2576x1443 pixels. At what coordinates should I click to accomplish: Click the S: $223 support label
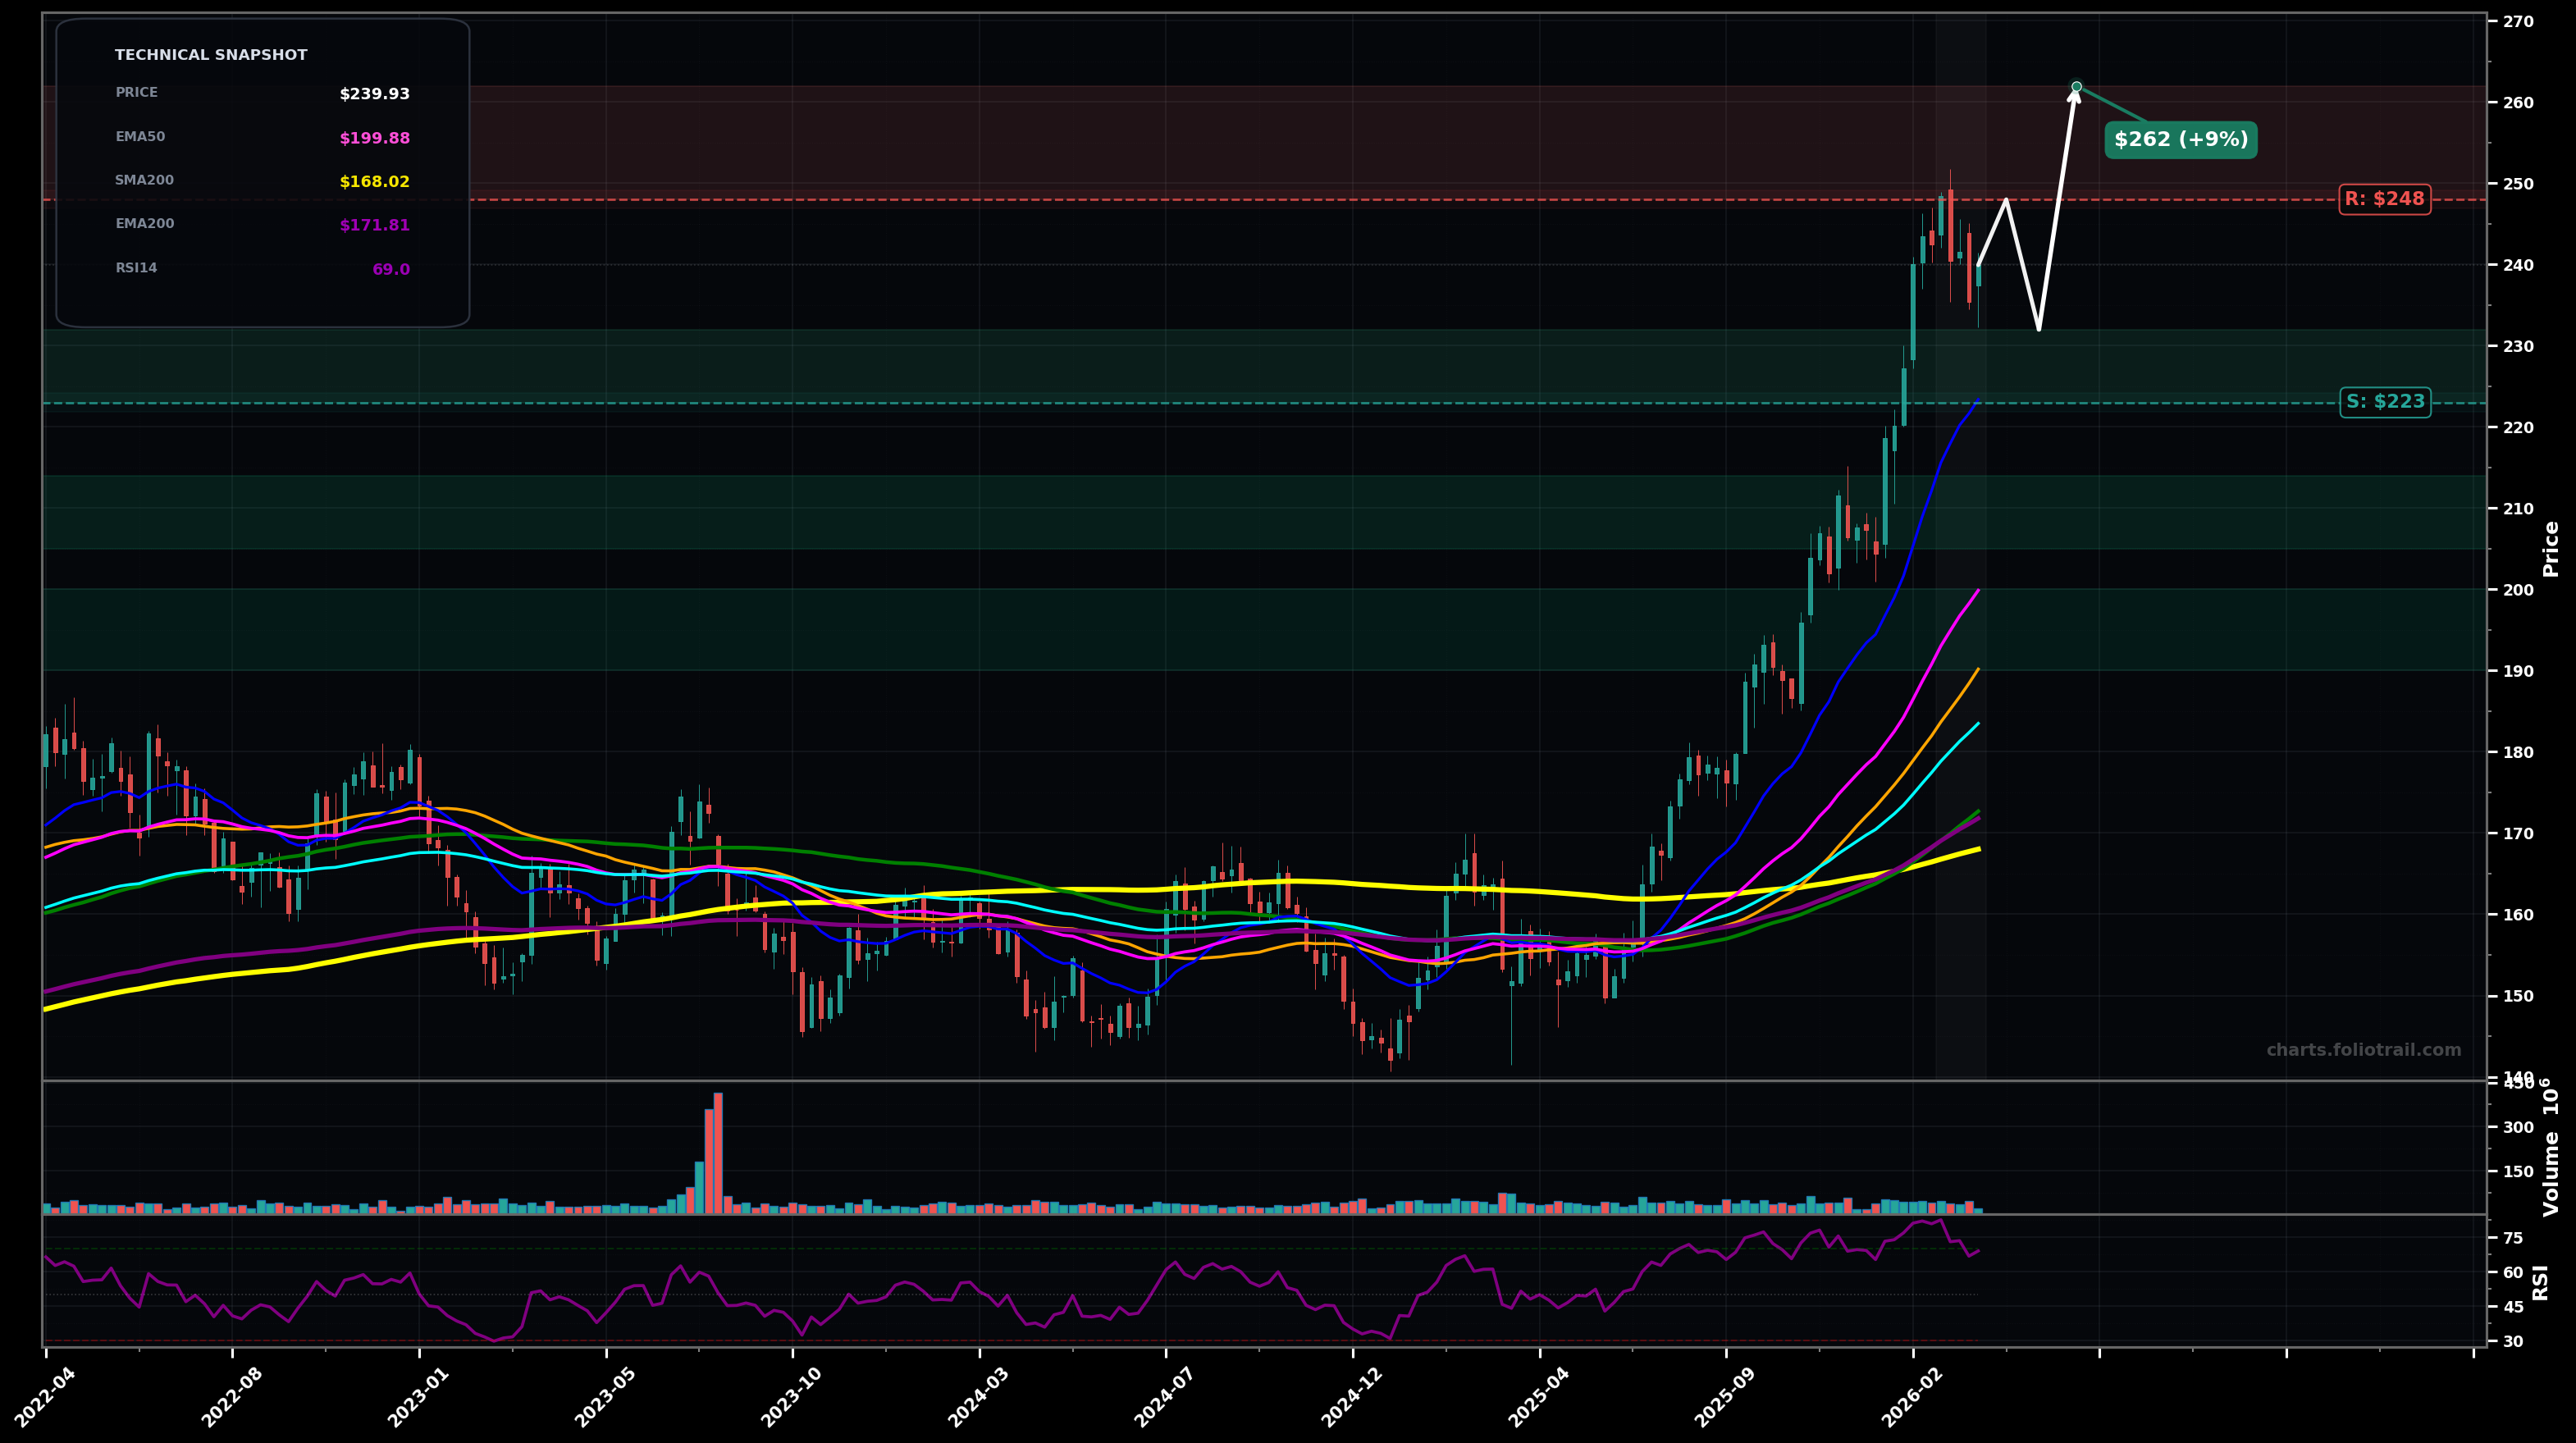pos(2386,402)
